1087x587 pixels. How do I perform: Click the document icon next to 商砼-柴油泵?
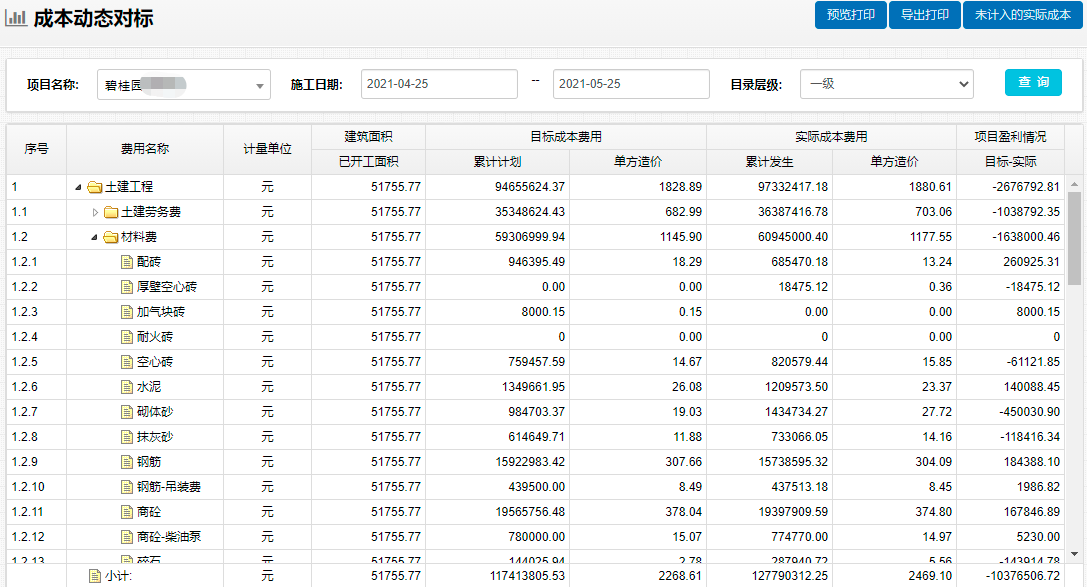coord(127,536)
